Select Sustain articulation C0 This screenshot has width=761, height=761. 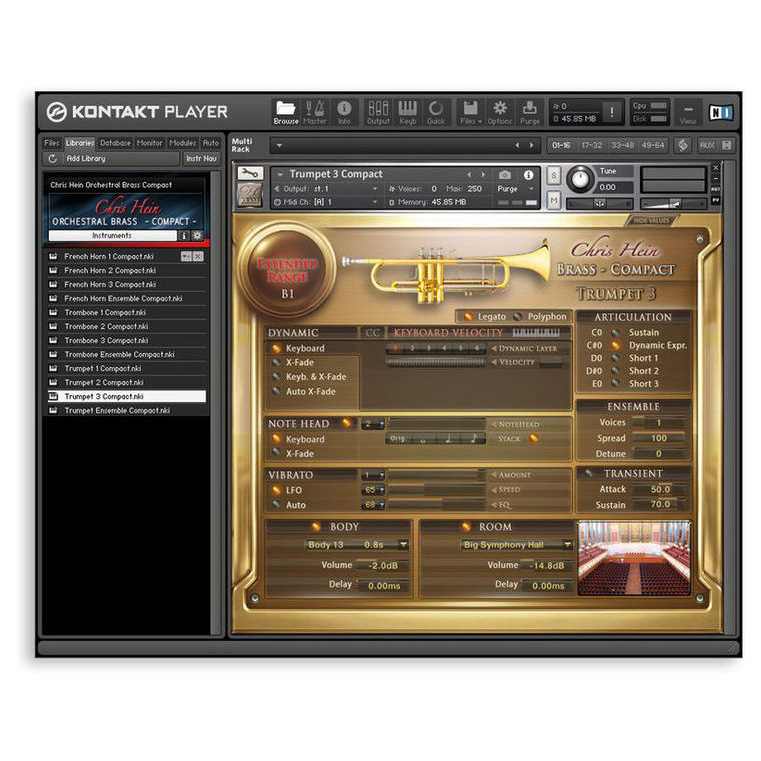(x=615, y=332)
